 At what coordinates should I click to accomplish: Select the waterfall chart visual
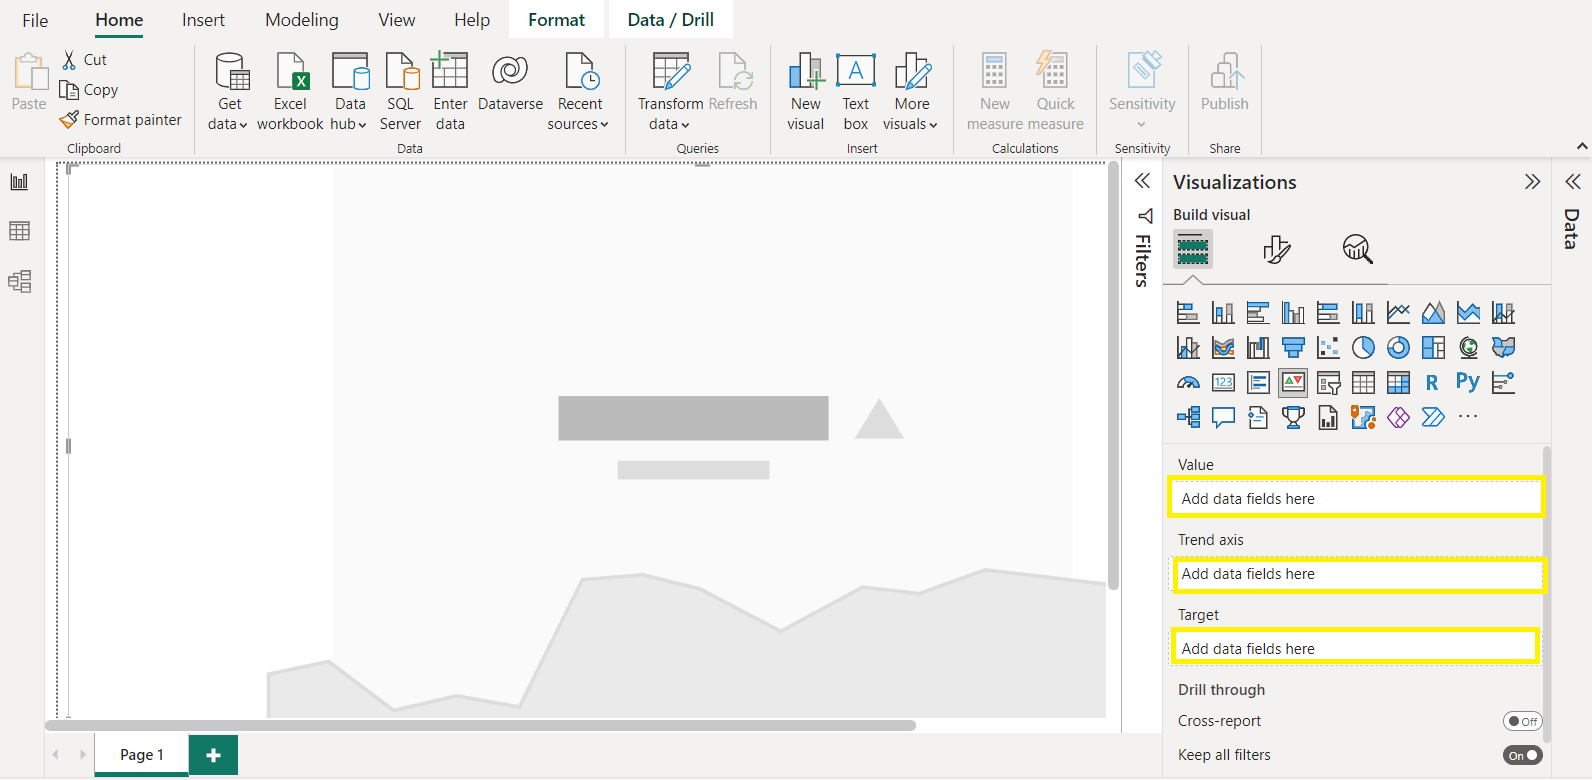click(x=1258, y=347)
